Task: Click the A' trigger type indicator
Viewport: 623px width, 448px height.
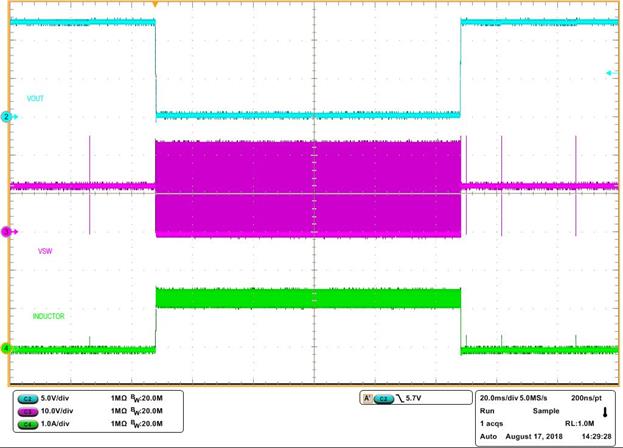Action: pos(367,398)
